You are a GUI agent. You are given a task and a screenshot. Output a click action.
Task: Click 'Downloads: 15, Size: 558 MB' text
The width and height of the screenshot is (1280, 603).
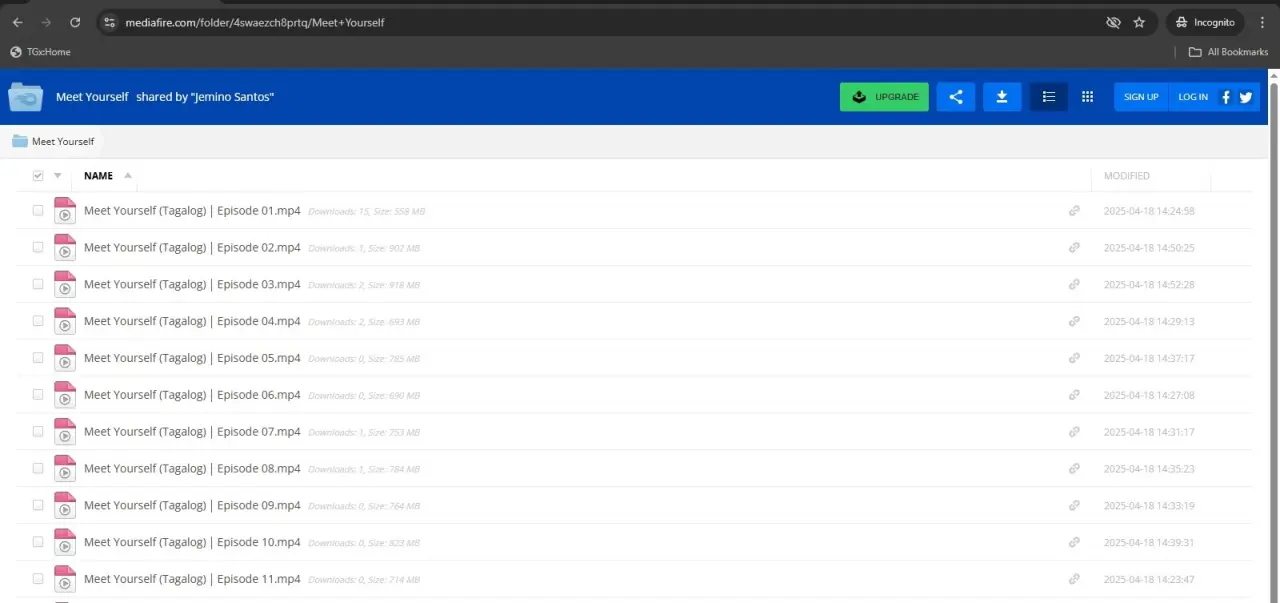(x=367, y=212)
